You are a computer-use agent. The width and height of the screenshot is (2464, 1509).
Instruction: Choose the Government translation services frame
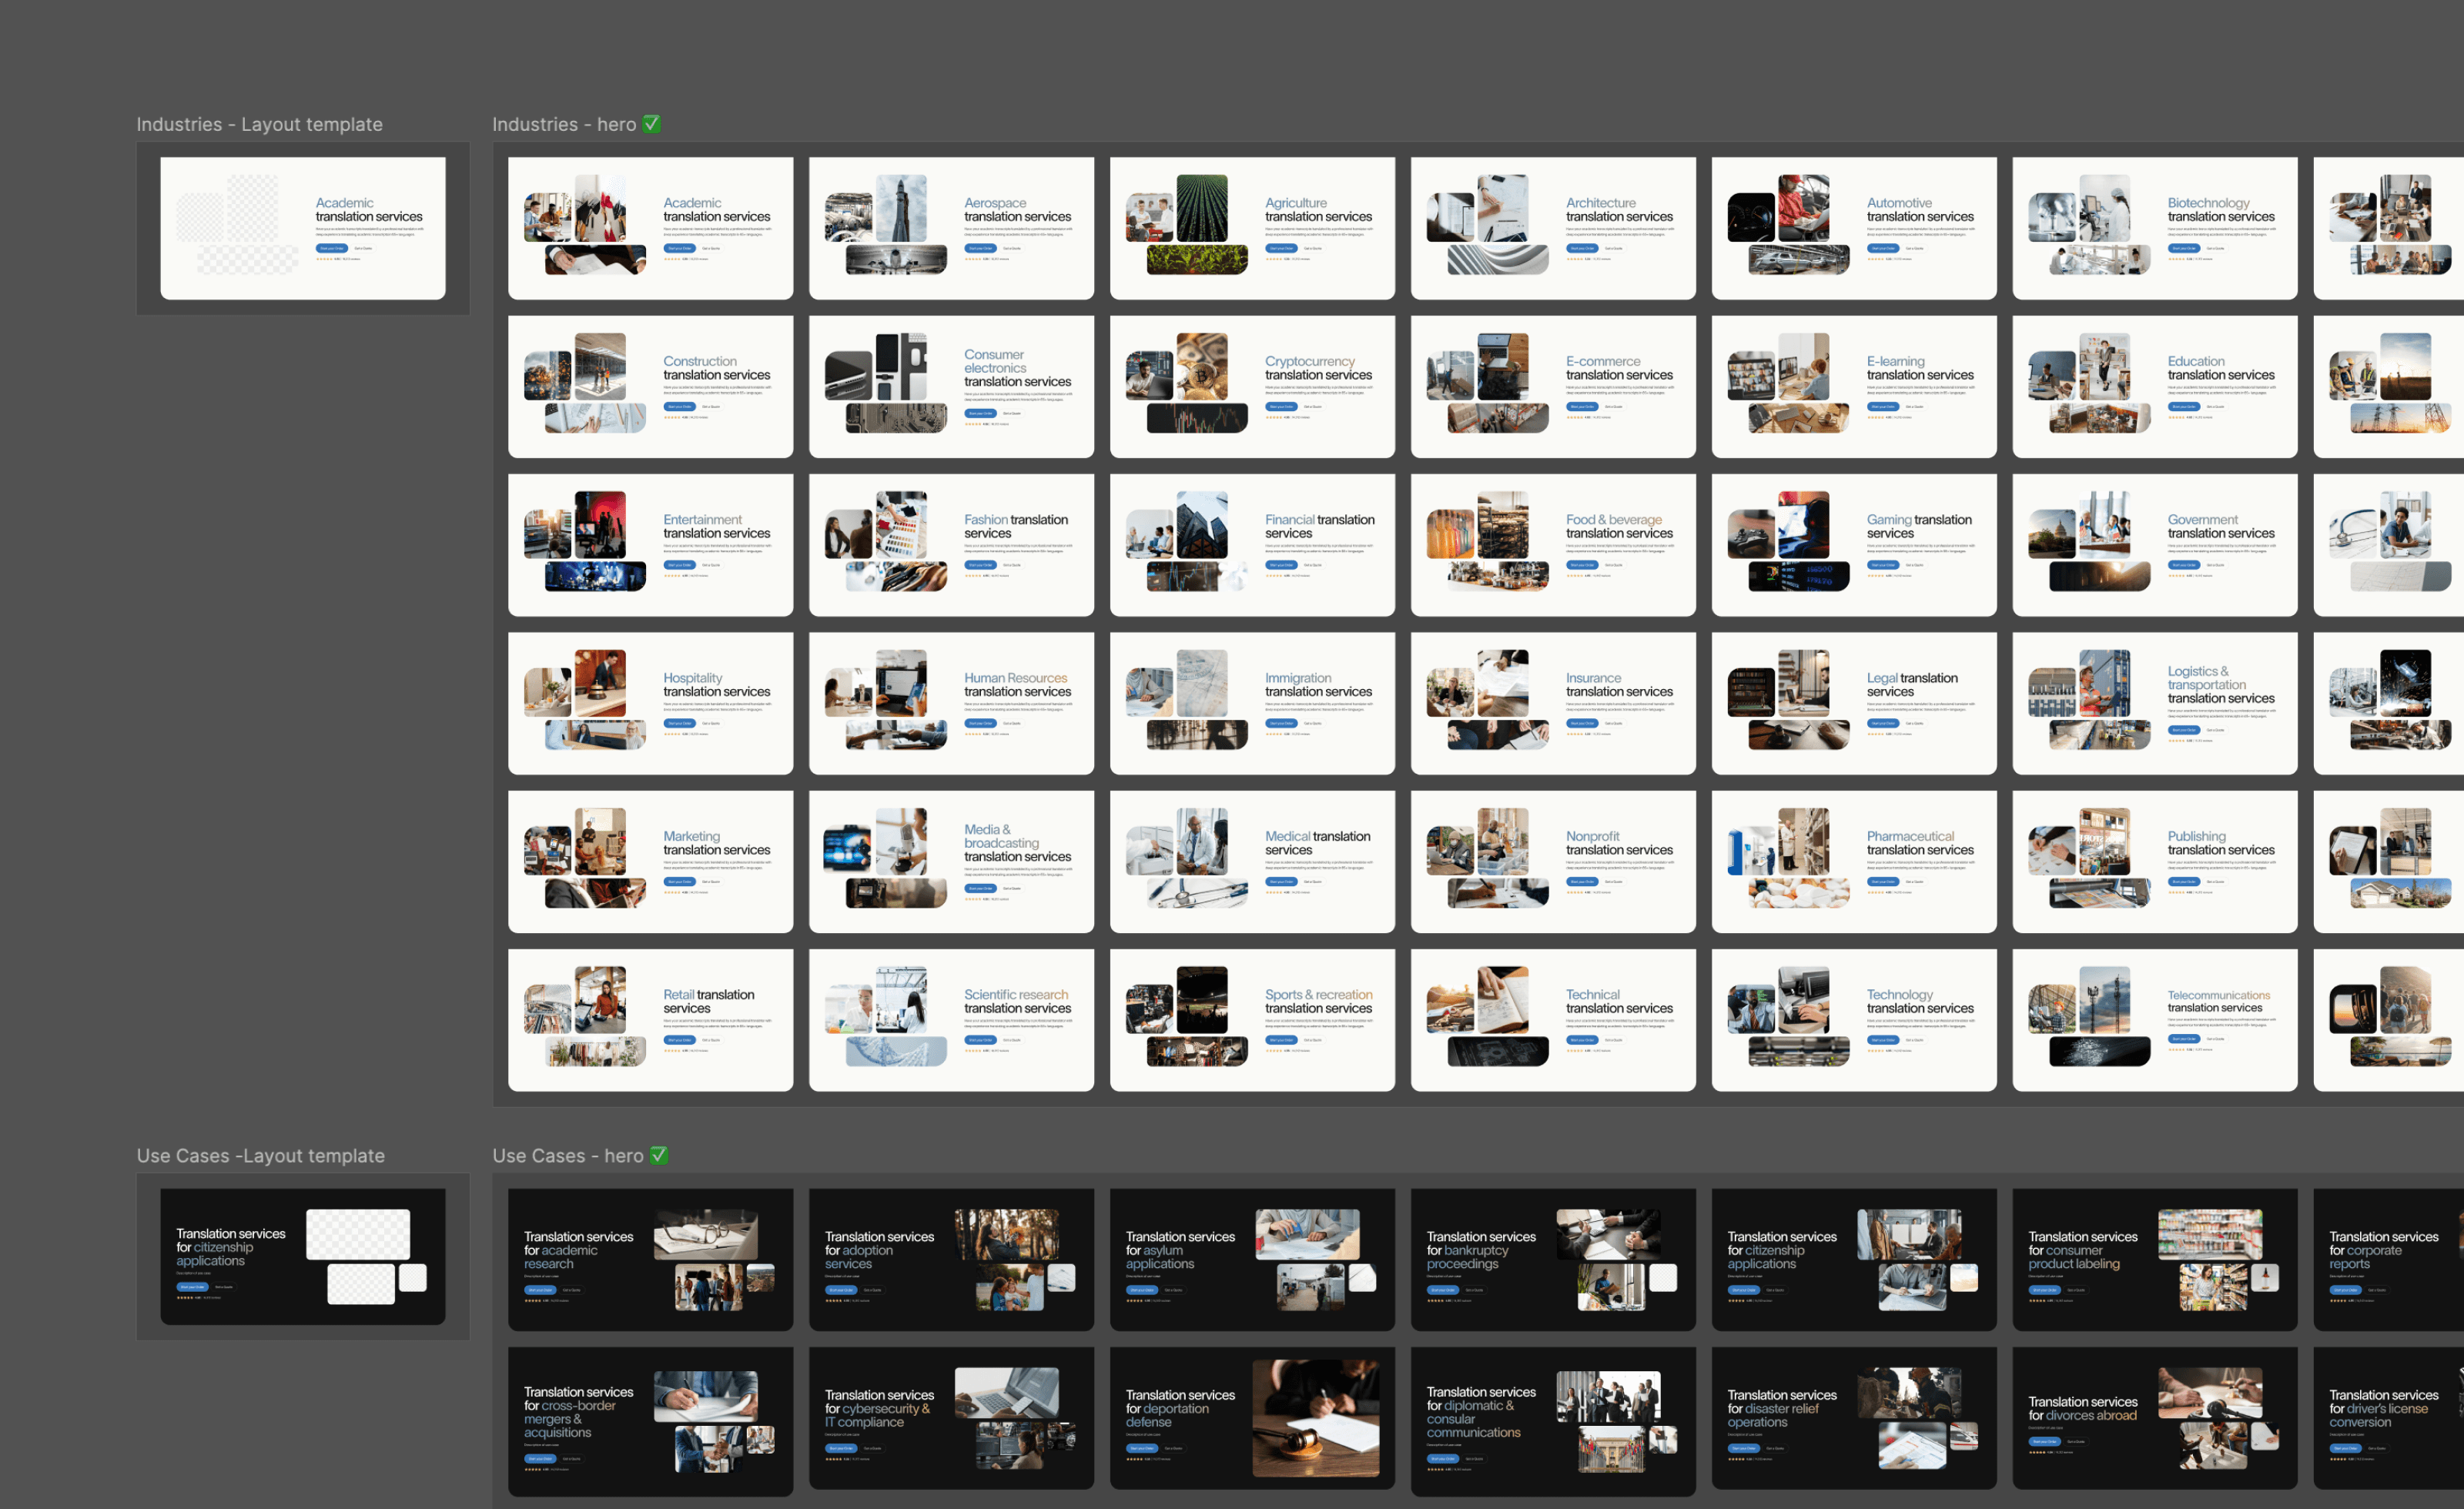pos(2155,545)
